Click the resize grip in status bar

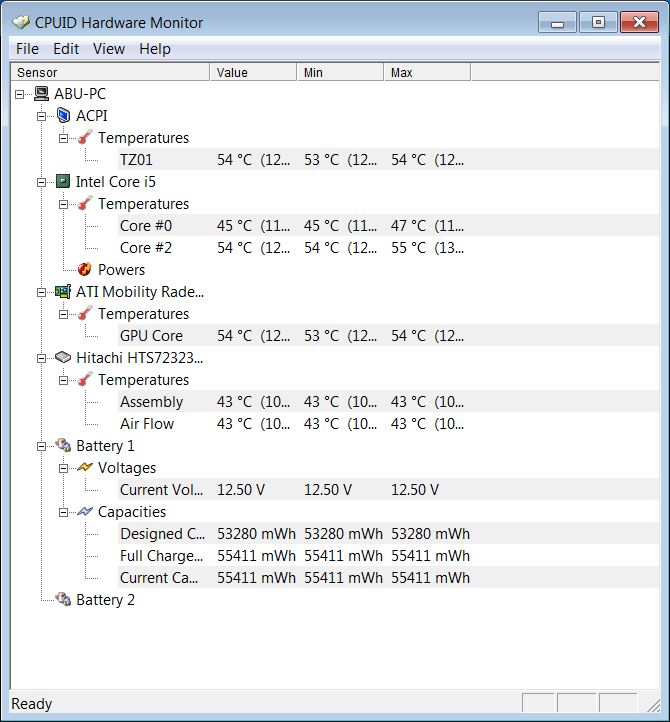coord(653,705)
